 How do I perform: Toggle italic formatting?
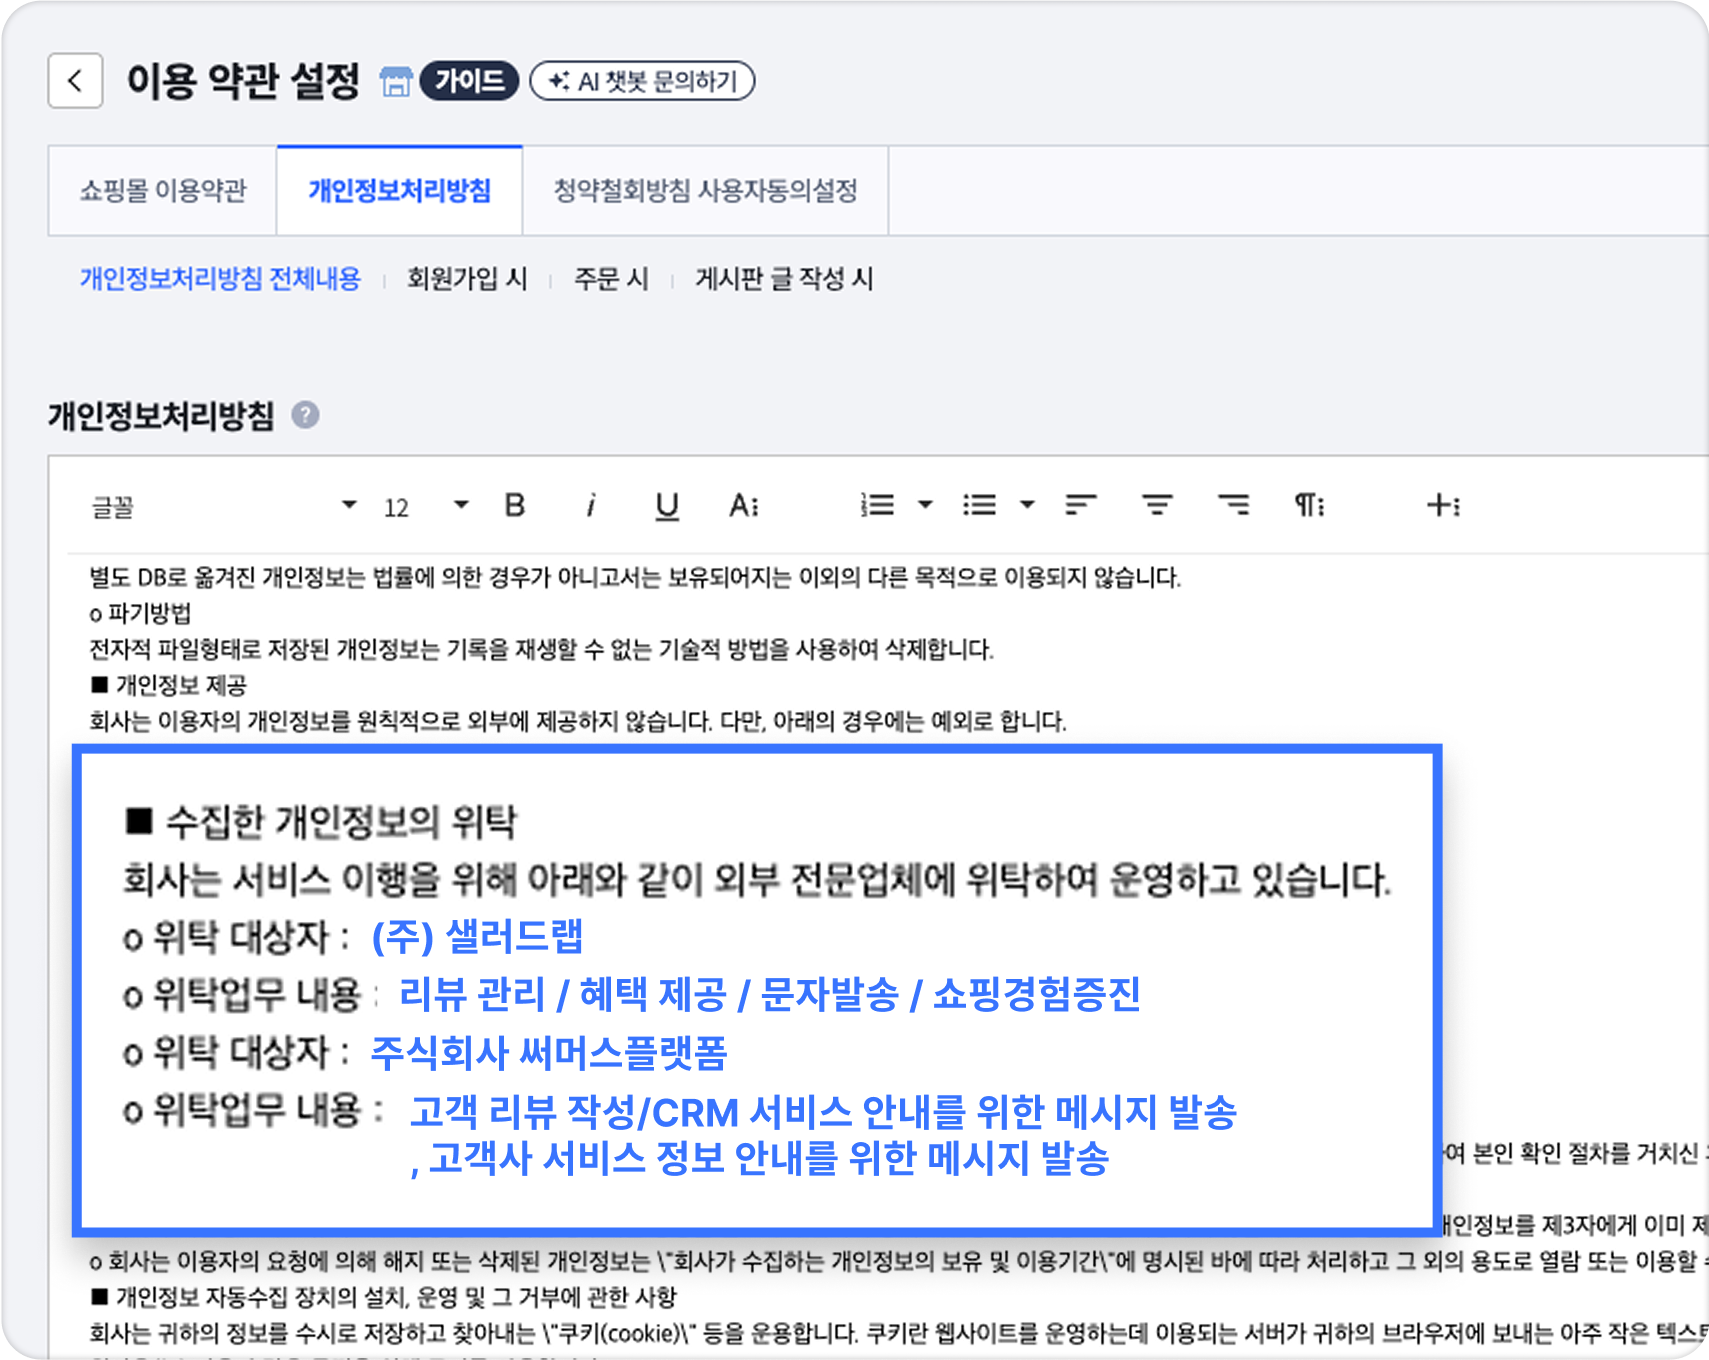(x=591, y=505)
